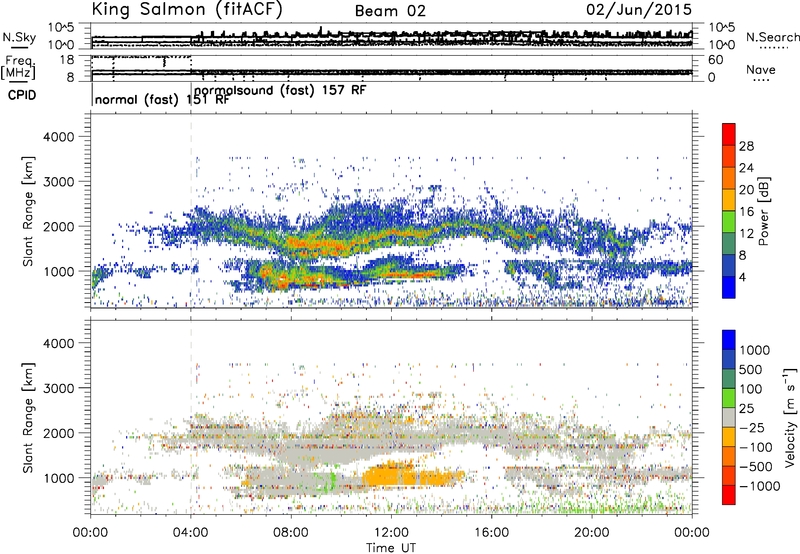
Task: Click the 'normalsound (fast) 157 RF' CPID text
Action: click(x=280, y=90)
